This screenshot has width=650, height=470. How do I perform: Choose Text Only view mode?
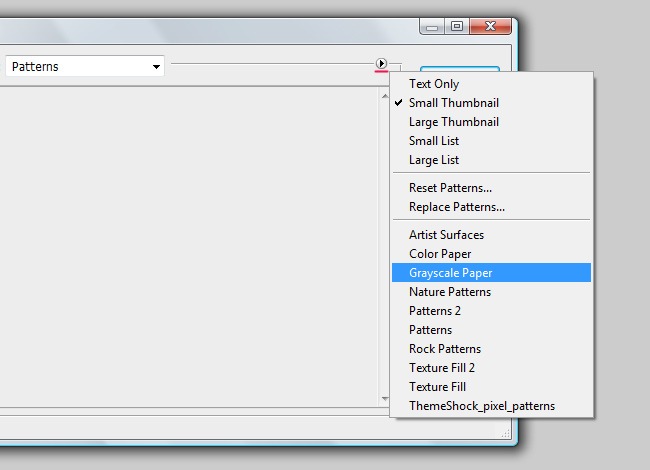434,84
